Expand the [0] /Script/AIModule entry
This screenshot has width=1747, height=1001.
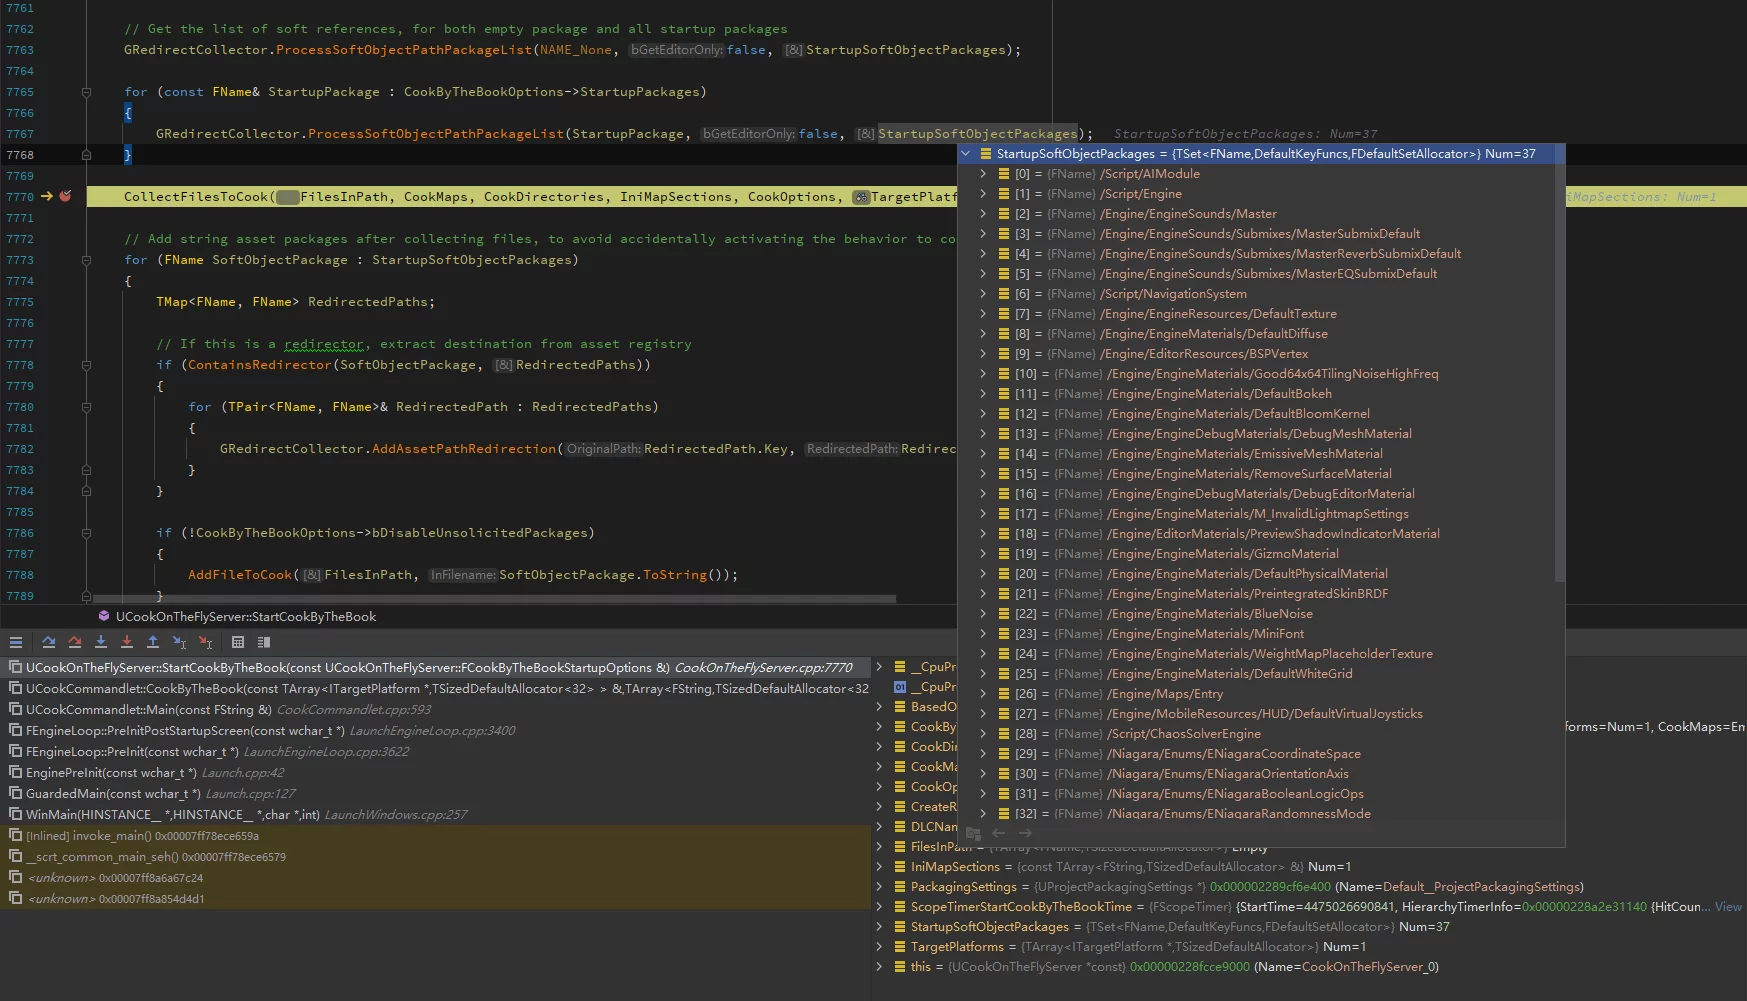coord(983,174)
